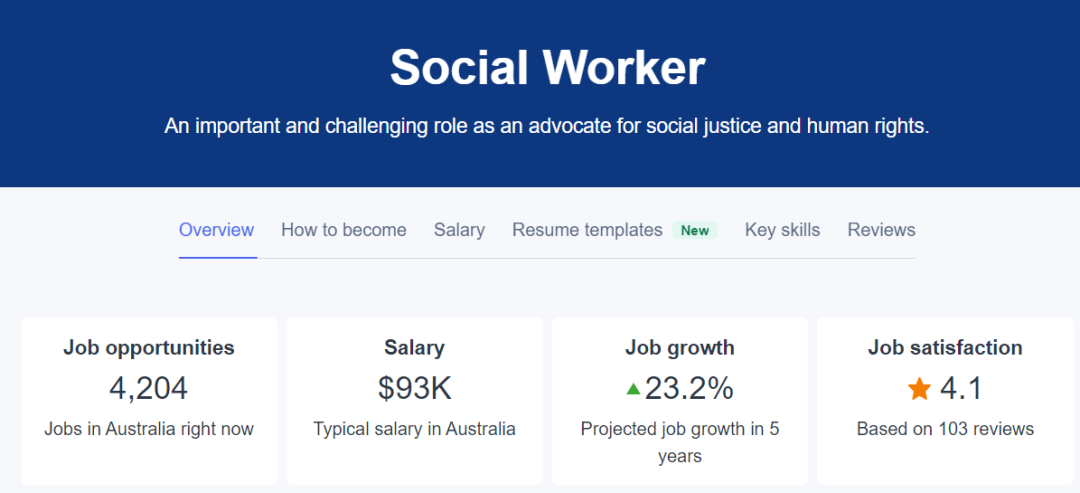The height and width of the screenshot is (493, 1080).
Task: Select the Overview tab
Action: (x=216, y=230)
